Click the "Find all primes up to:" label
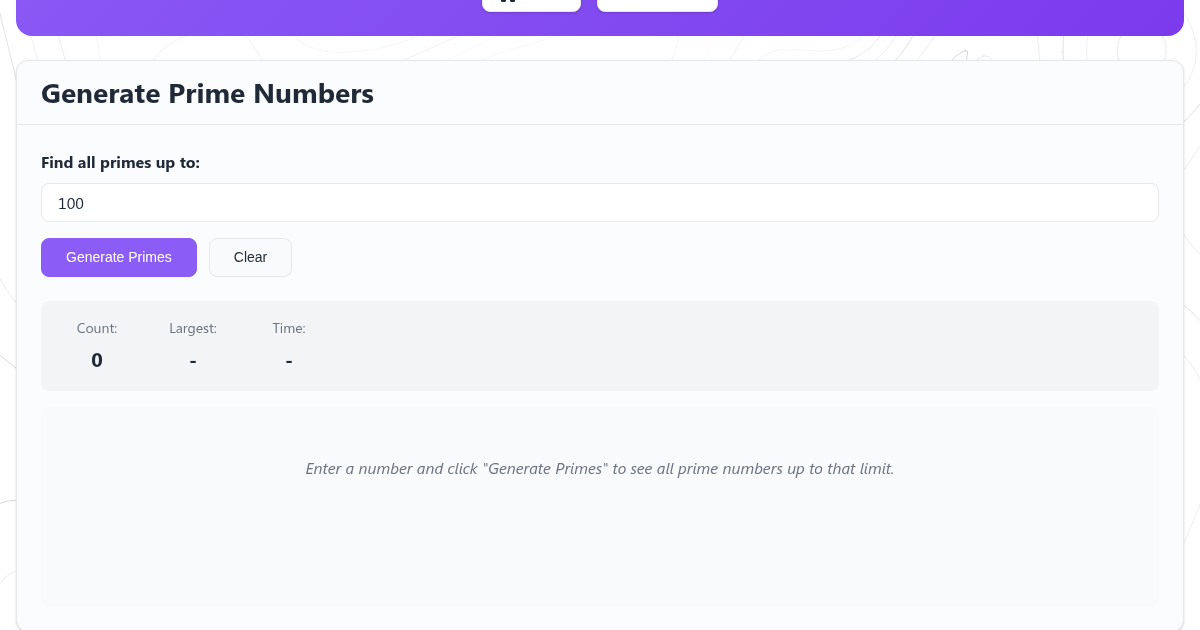This screenshot has height=630, width=1200. [x=120, y=163]
